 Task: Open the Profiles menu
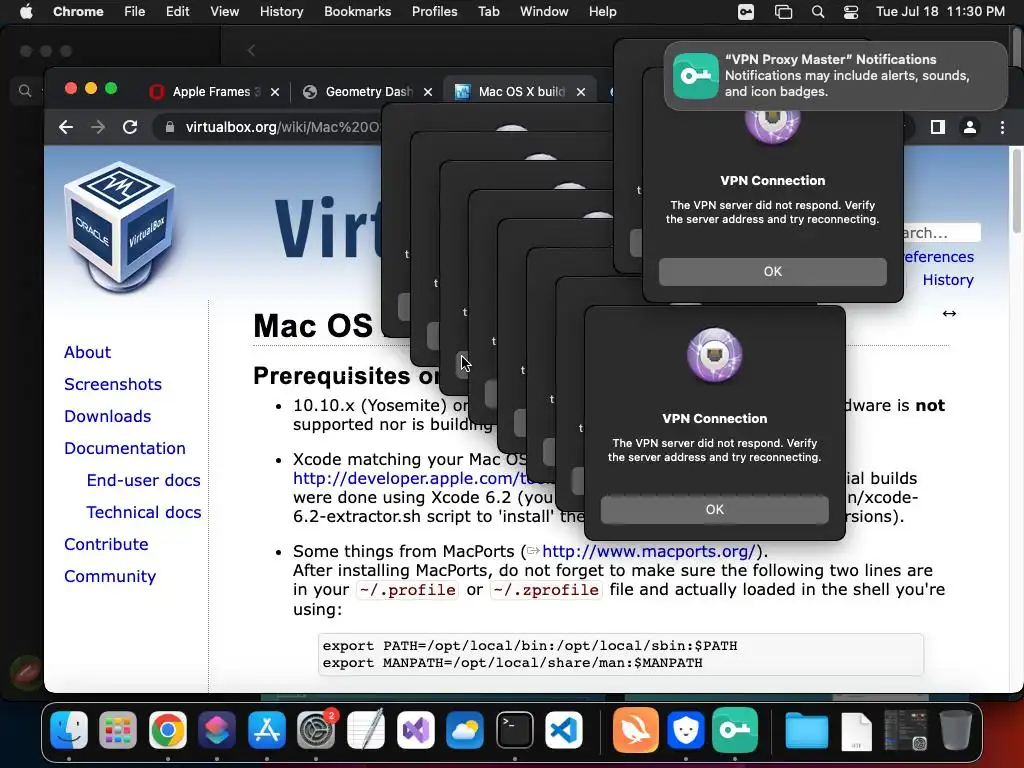[x=434, y=11]
